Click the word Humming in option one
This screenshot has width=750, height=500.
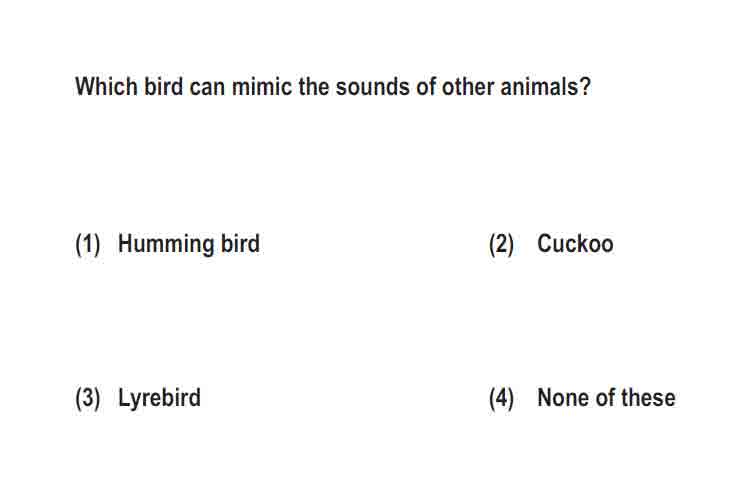(x=165, y=244)
